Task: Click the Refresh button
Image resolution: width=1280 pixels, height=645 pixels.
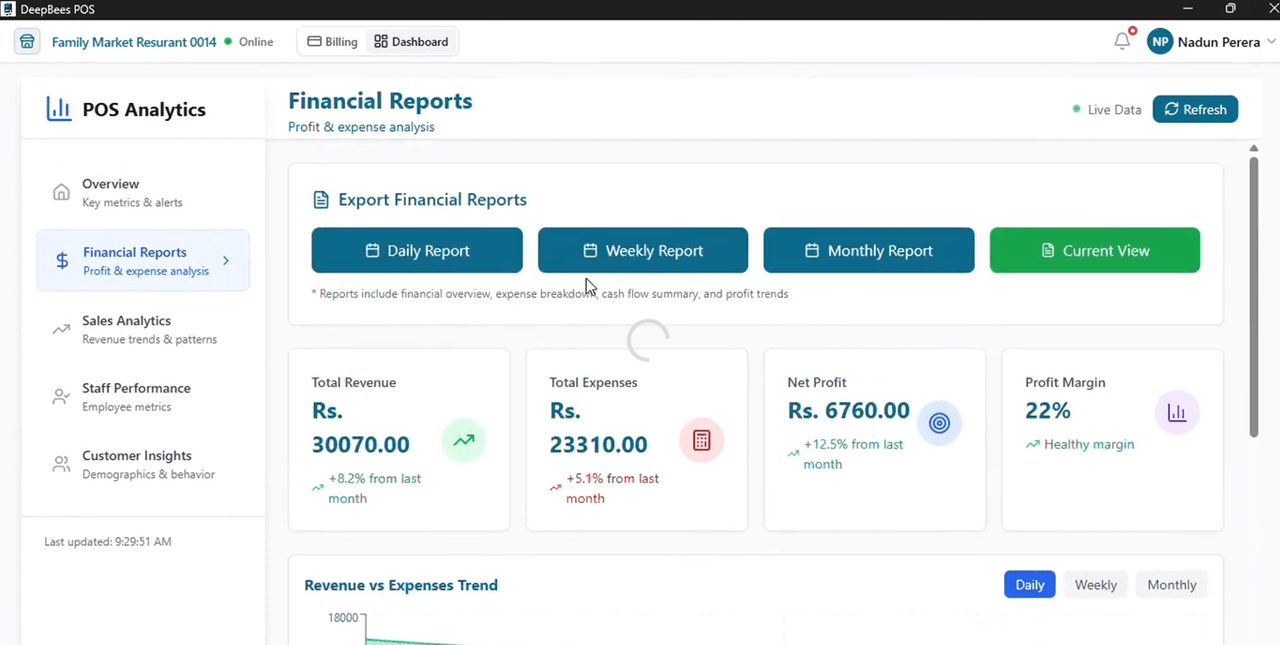Action: tap(1195, 109)
